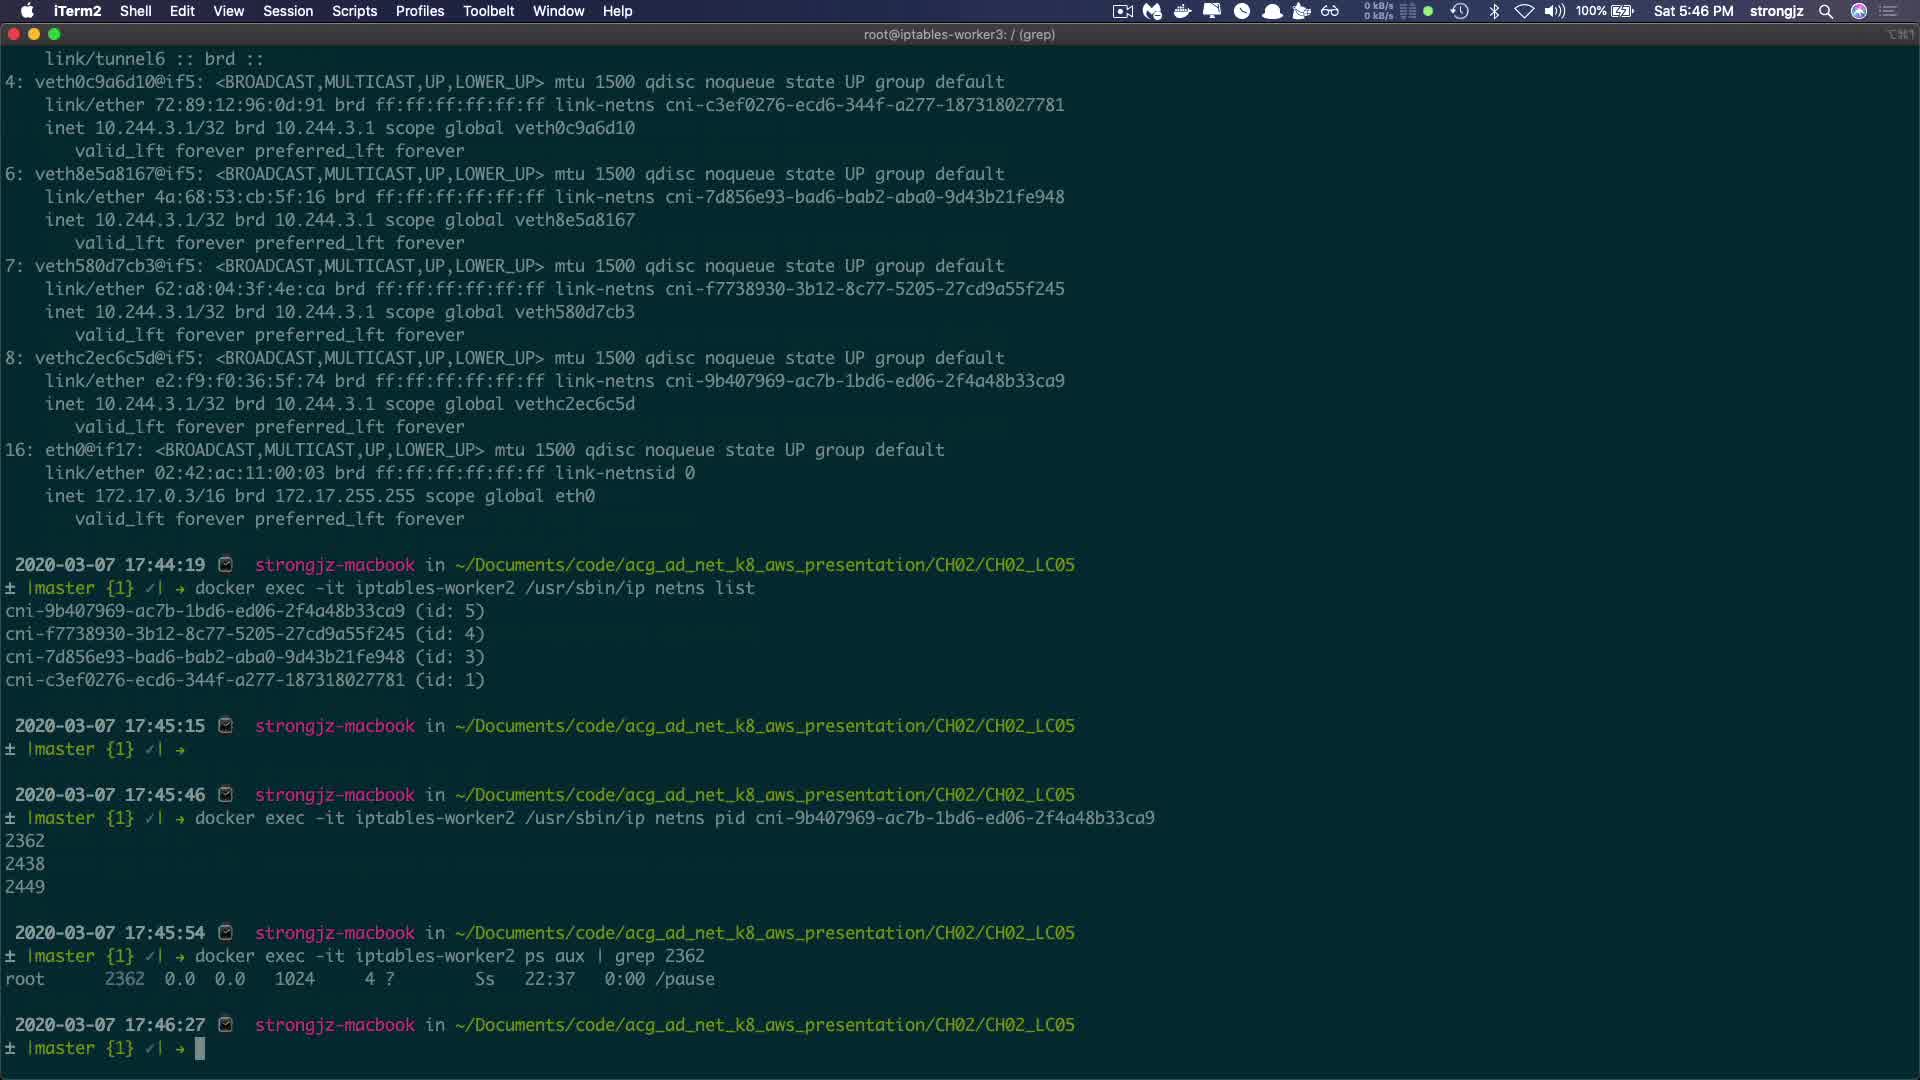Open the Scripts menu

pyautogui.click(x=354, y=11)
